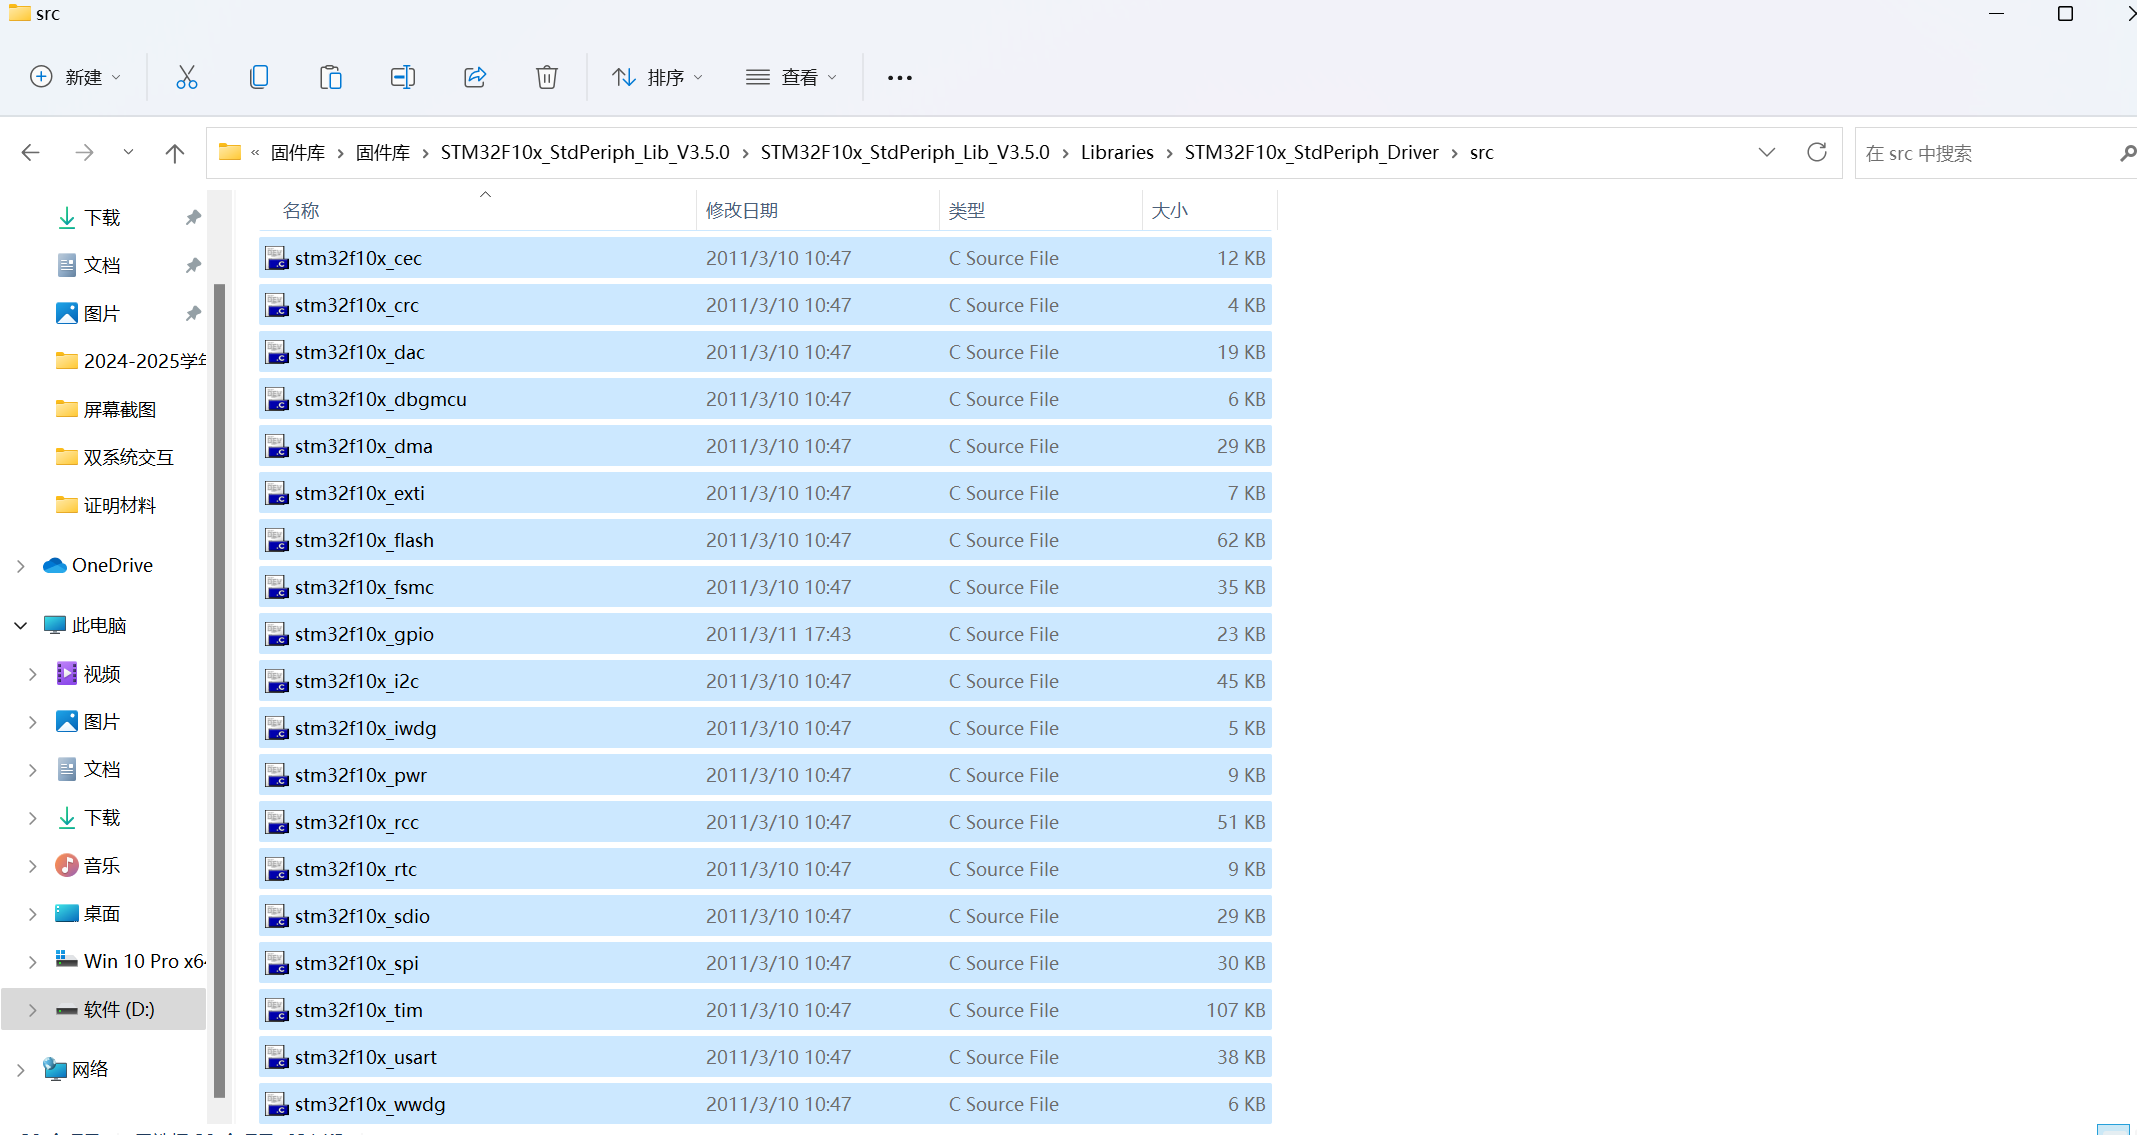Image resolution: width=2137 pixels, height=1135 pixels.
Task: Click the stm32f10x_sdio file icon
Action: [x=277, y=916]
